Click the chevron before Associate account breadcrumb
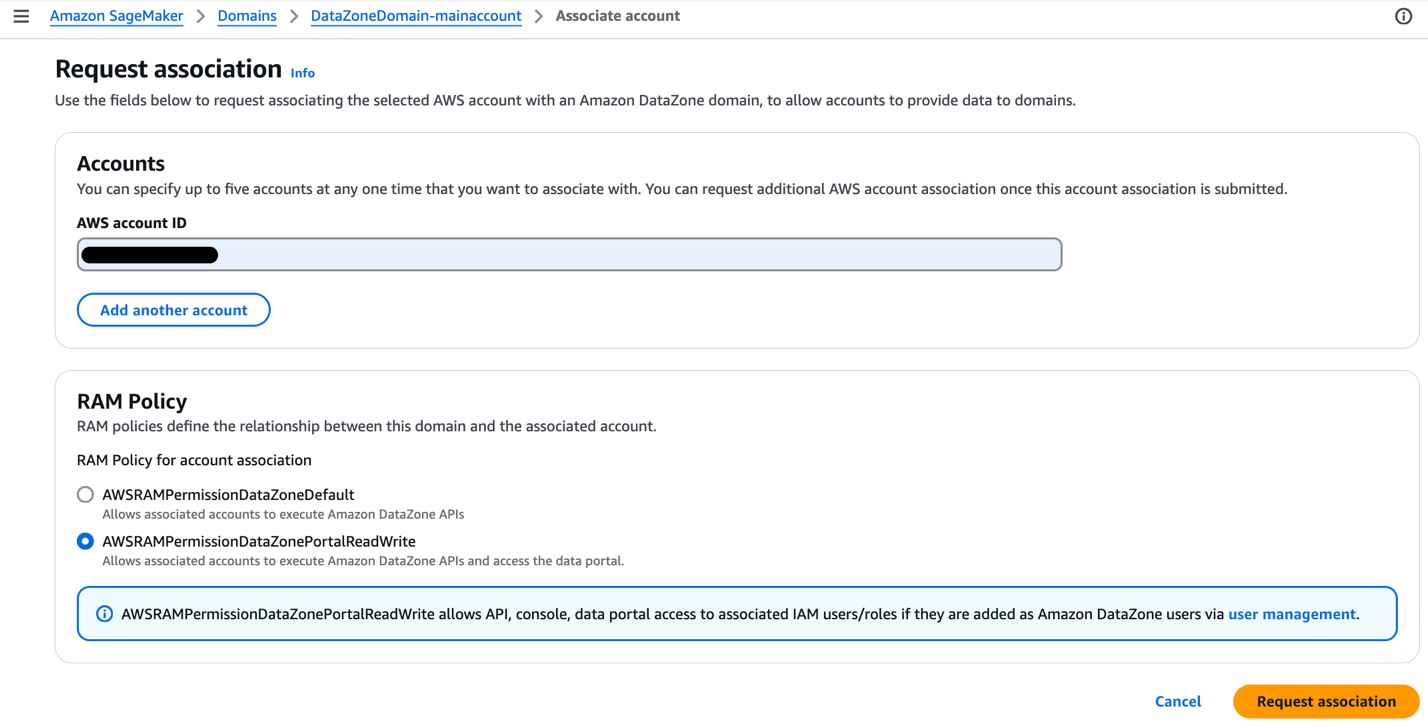 (539, 16)
